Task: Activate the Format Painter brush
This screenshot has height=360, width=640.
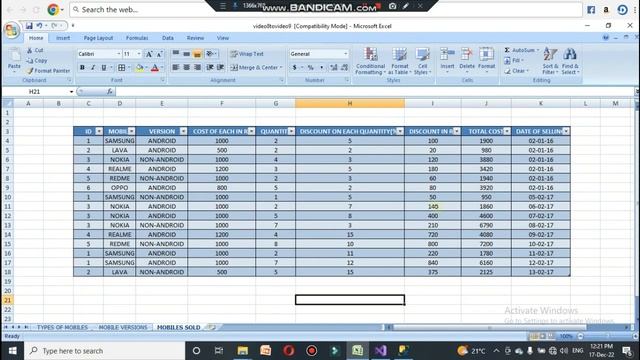Action: coord(49,71)
